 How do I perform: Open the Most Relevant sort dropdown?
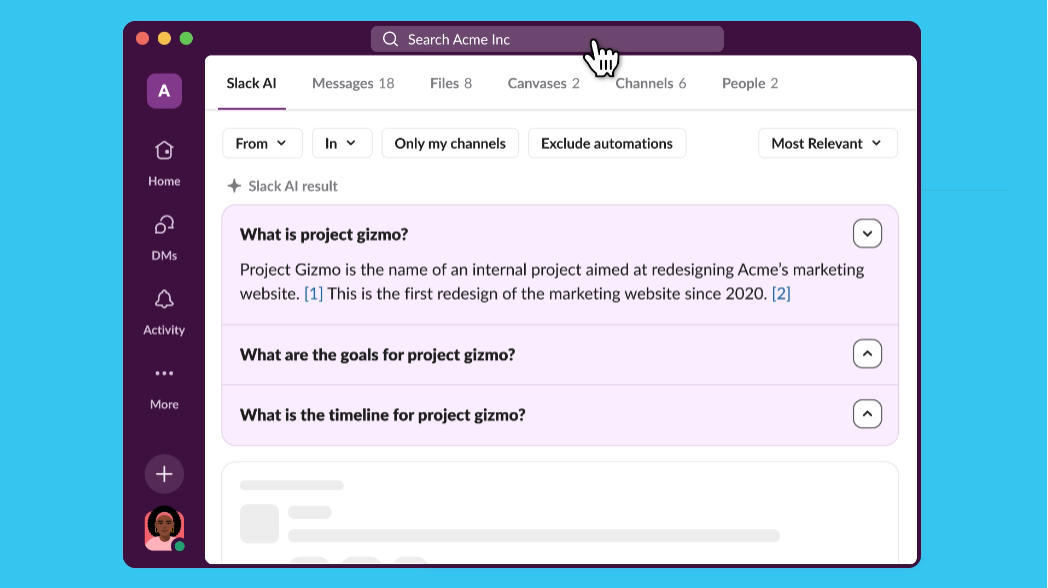click(827, 143)
